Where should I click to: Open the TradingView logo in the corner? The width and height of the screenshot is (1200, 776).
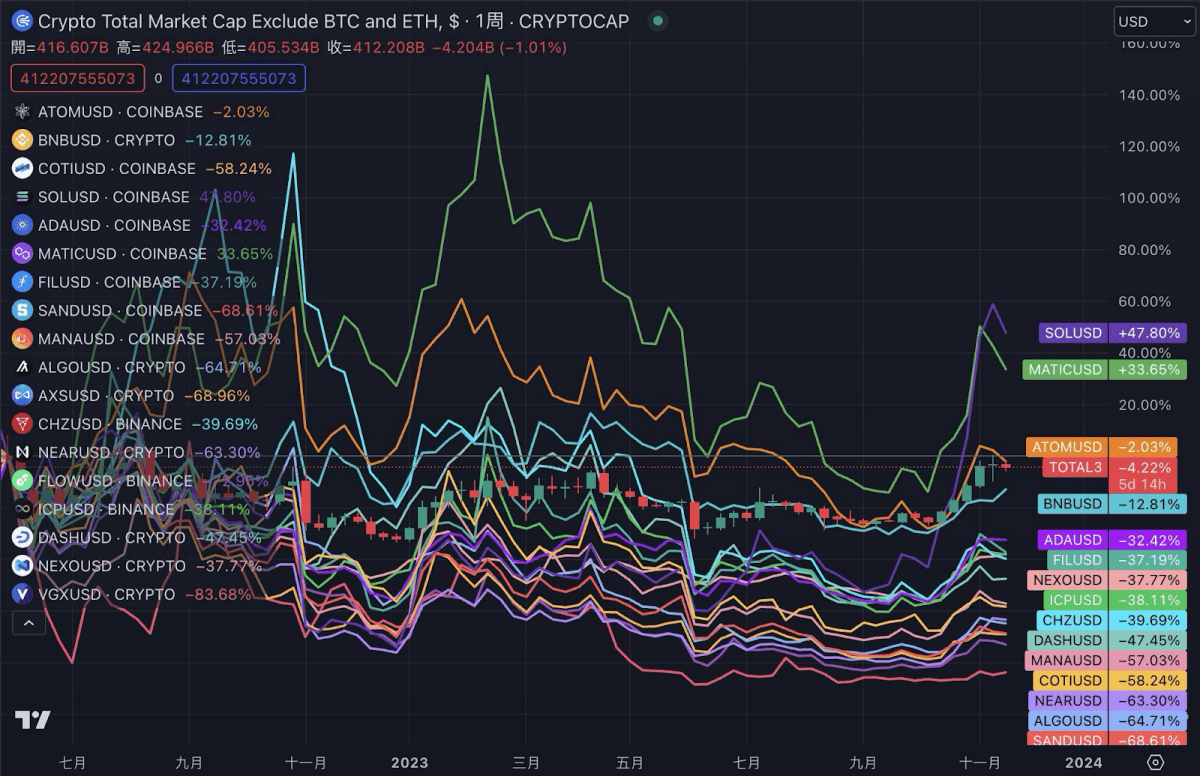32,720
